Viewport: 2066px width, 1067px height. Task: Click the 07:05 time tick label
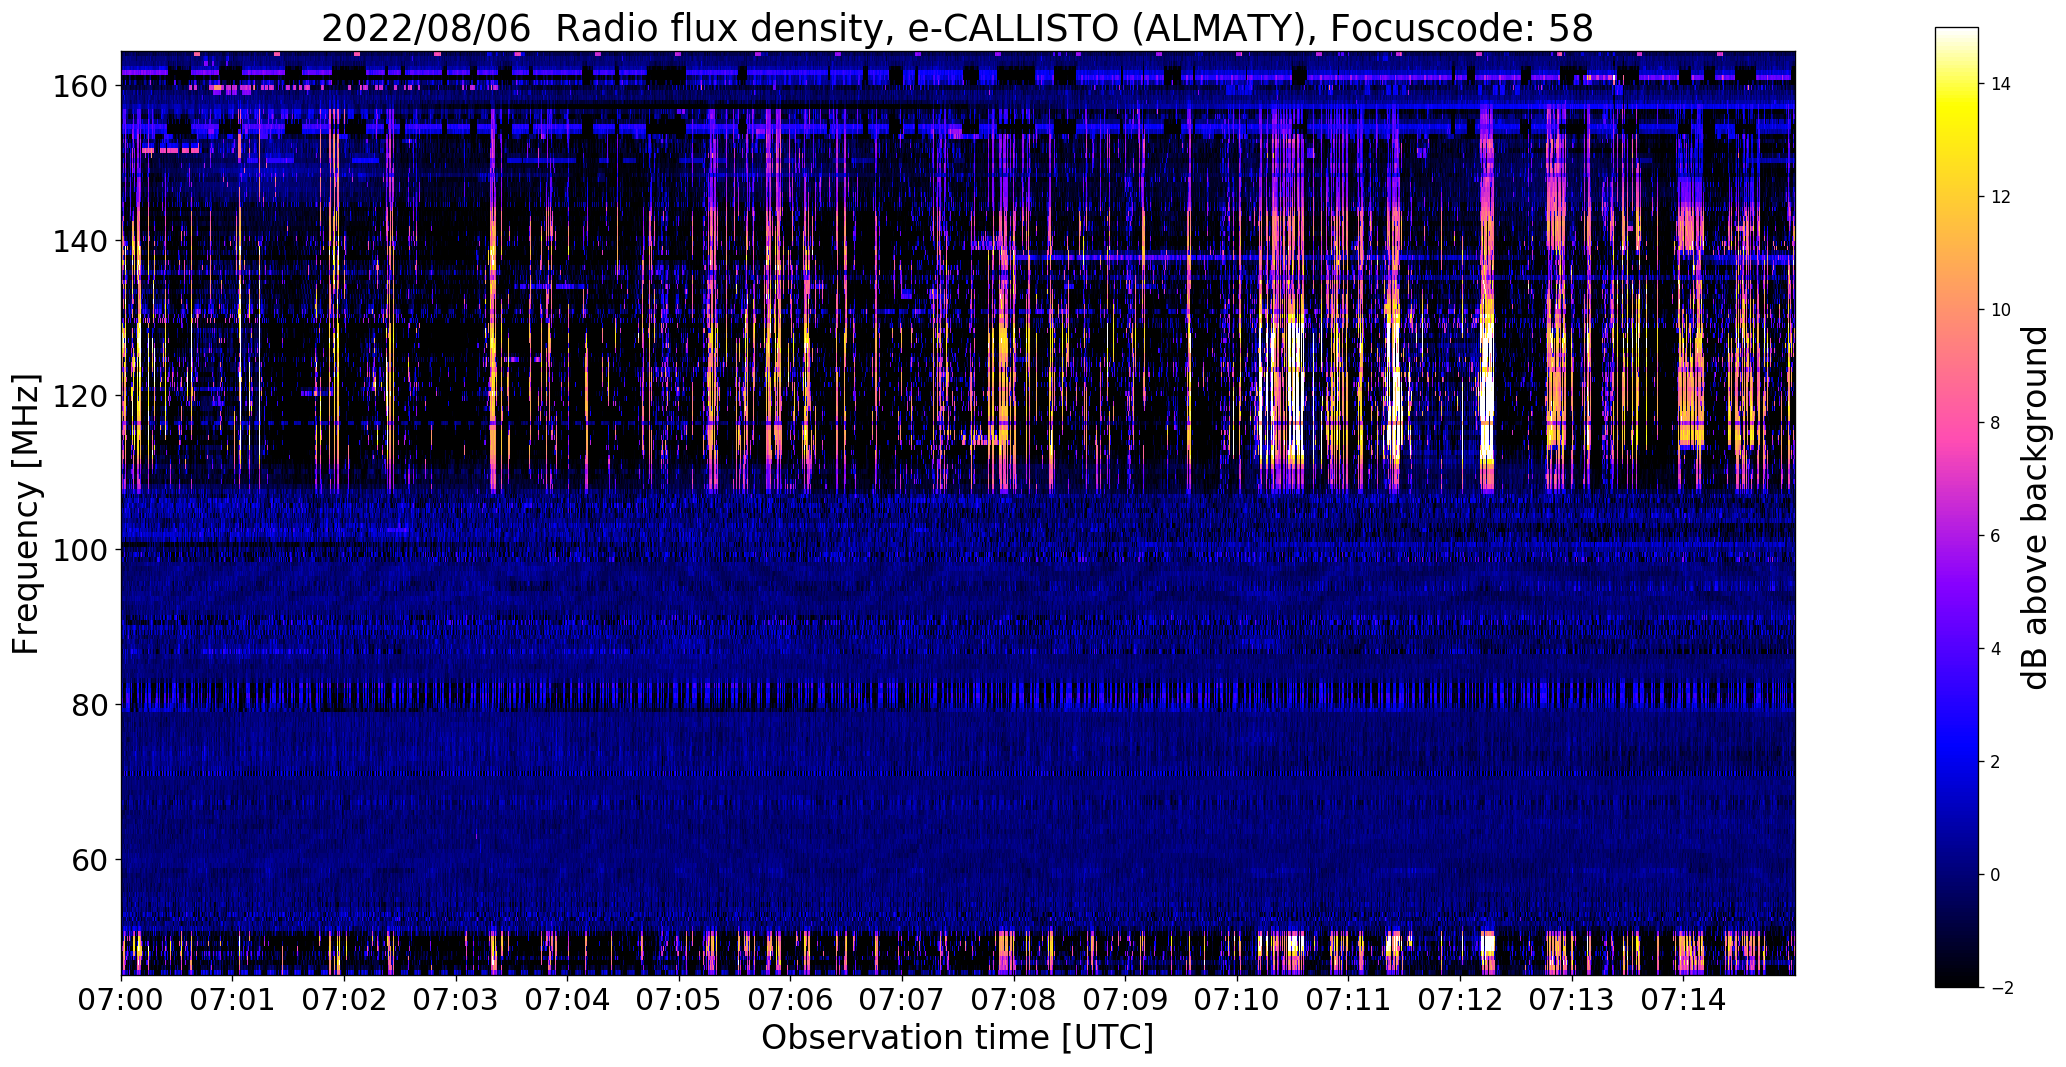[679, 999]
